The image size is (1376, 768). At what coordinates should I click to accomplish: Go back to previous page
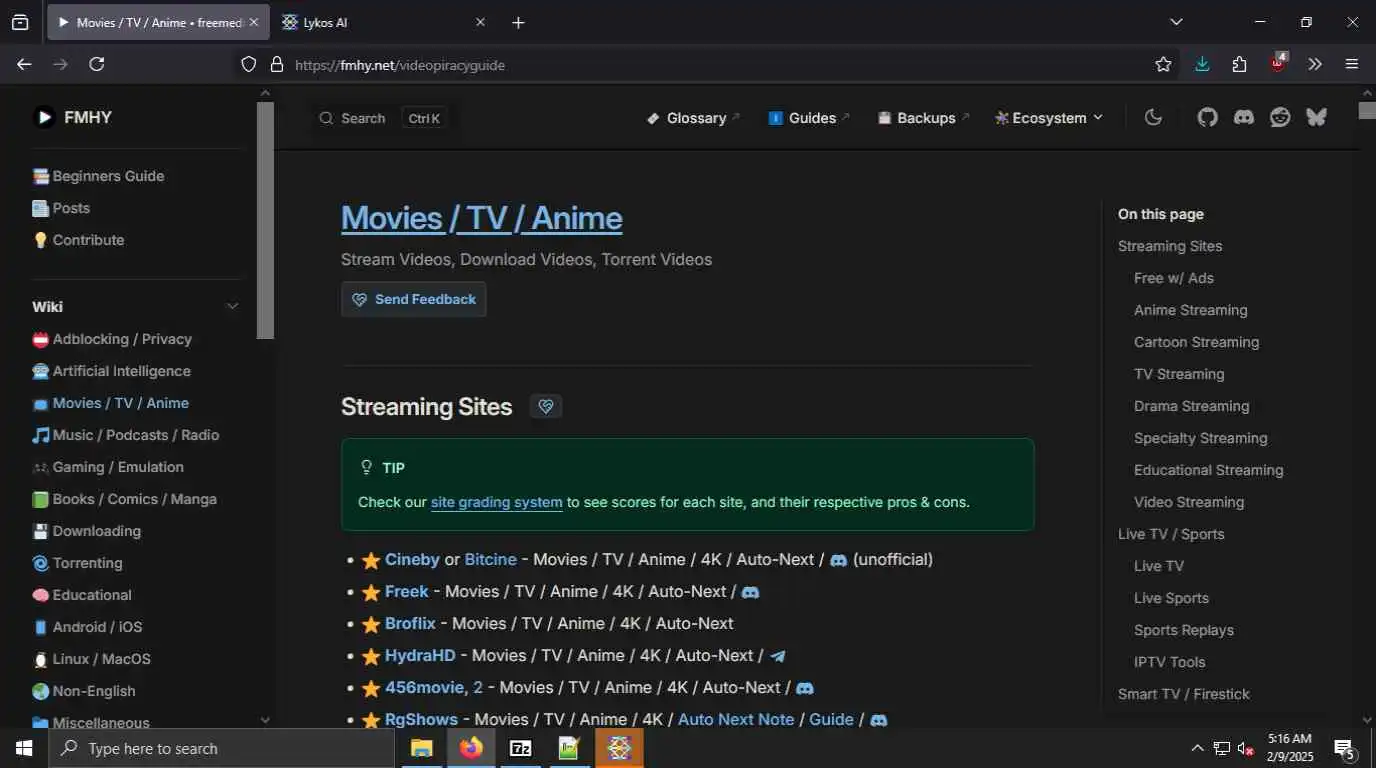pyautogui.click(x=24, y=64)
